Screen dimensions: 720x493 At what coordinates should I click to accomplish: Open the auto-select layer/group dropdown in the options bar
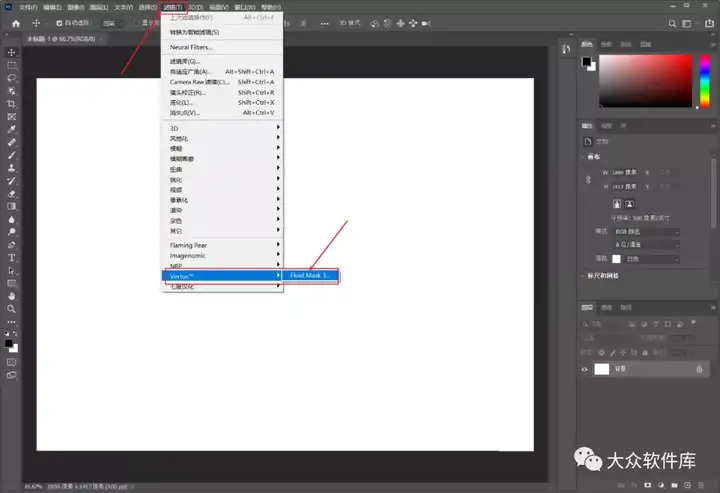tap(112, 23)
